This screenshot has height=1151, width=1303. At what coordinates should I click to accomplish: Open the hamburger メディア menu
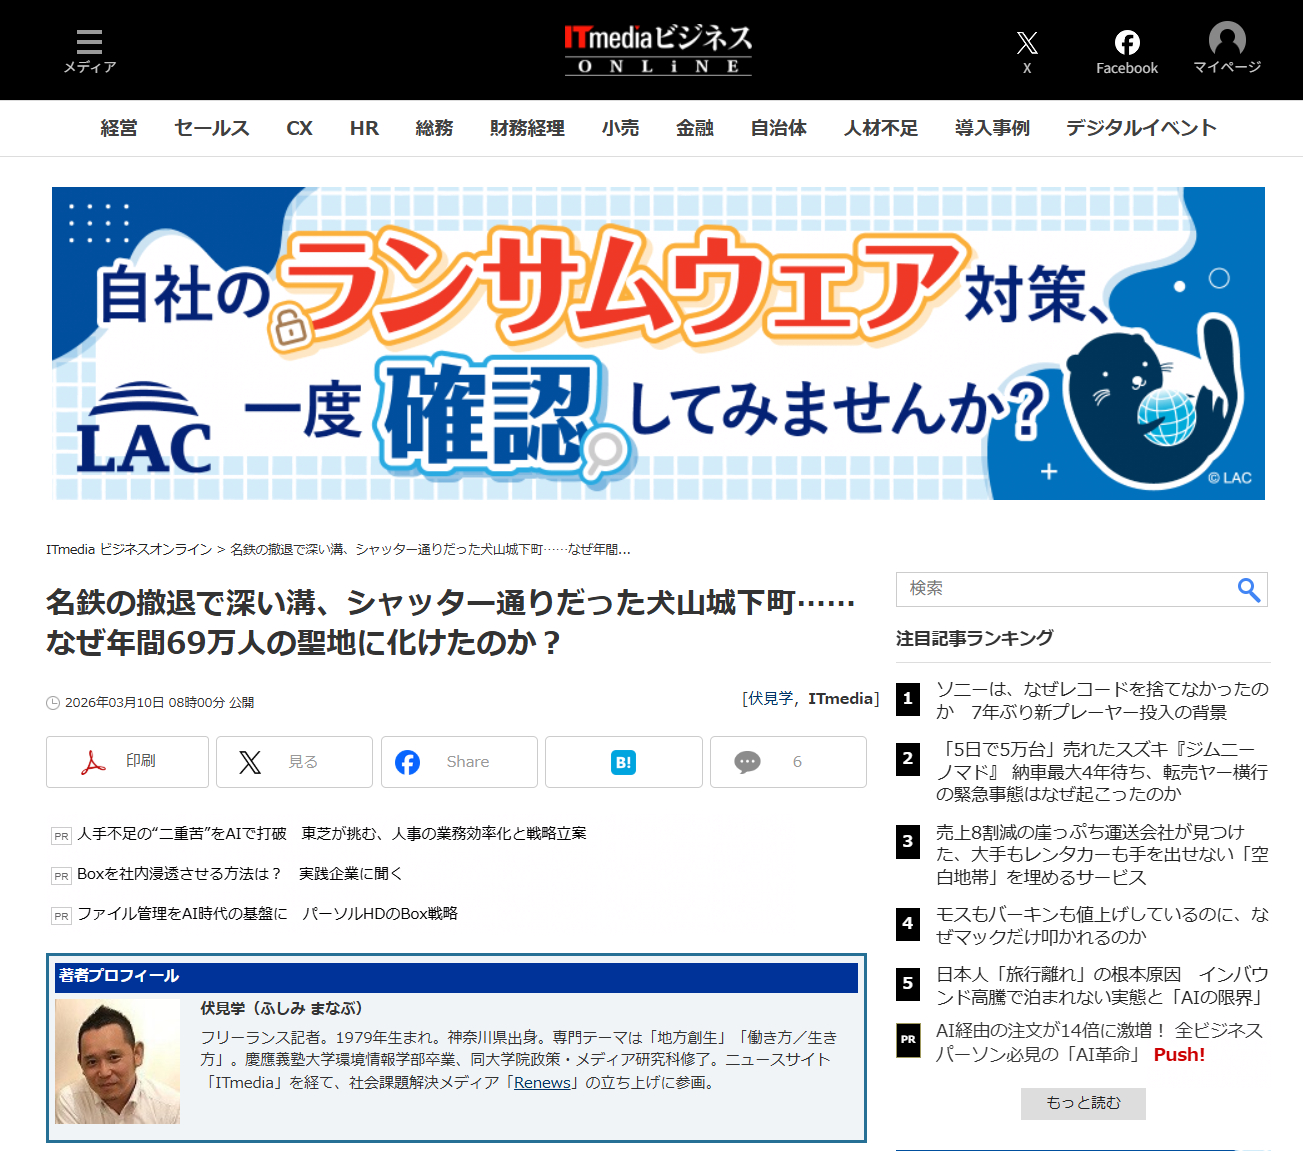pyautogui.click(x=89, y=50)
